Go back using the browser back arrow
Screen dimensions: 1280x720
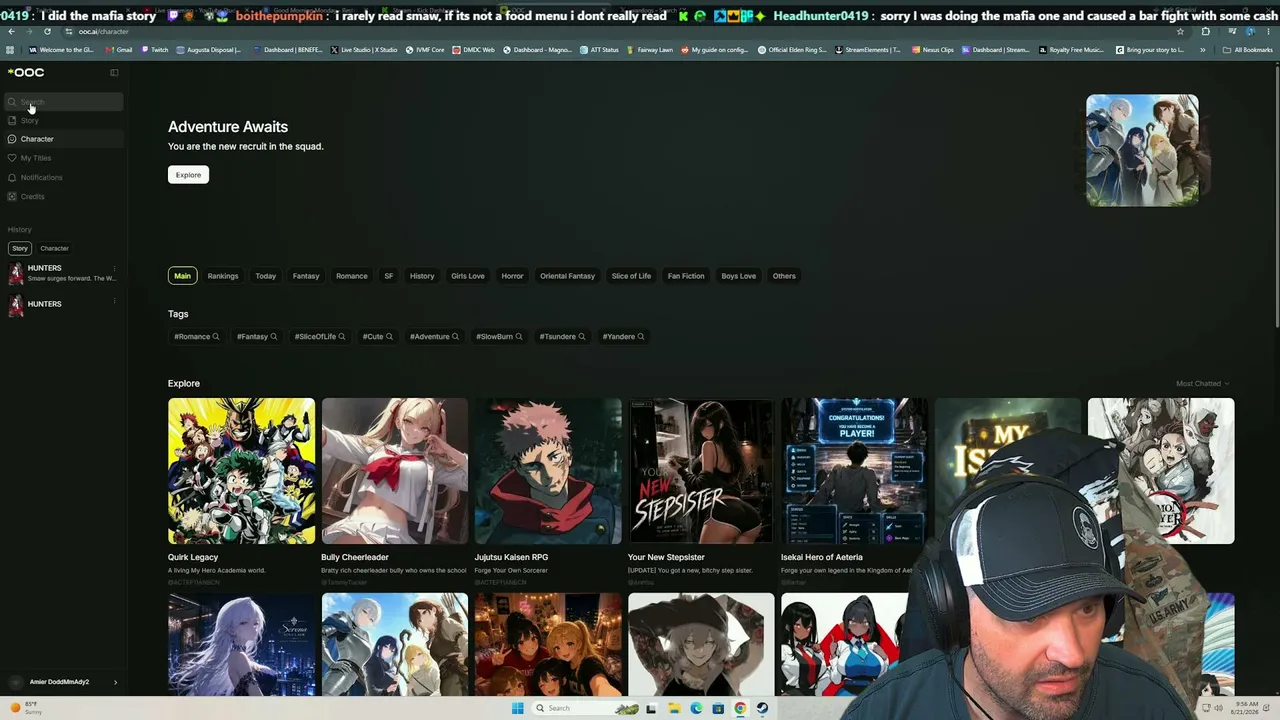pyautogui.click(x=11, y=31)
